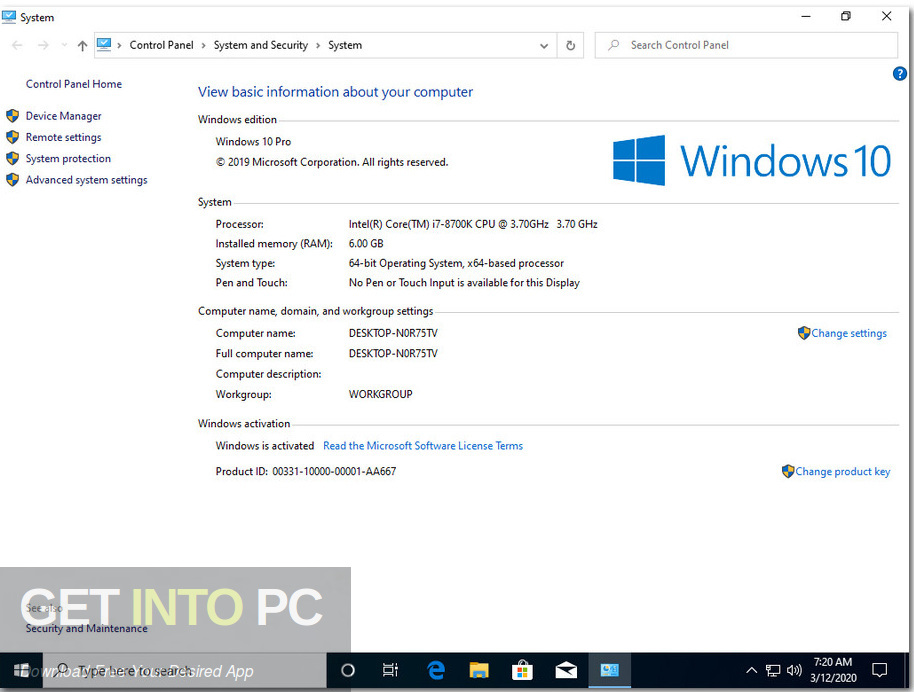914x692 pixels.
Task: Click the System window title icon
Action: 9,17
